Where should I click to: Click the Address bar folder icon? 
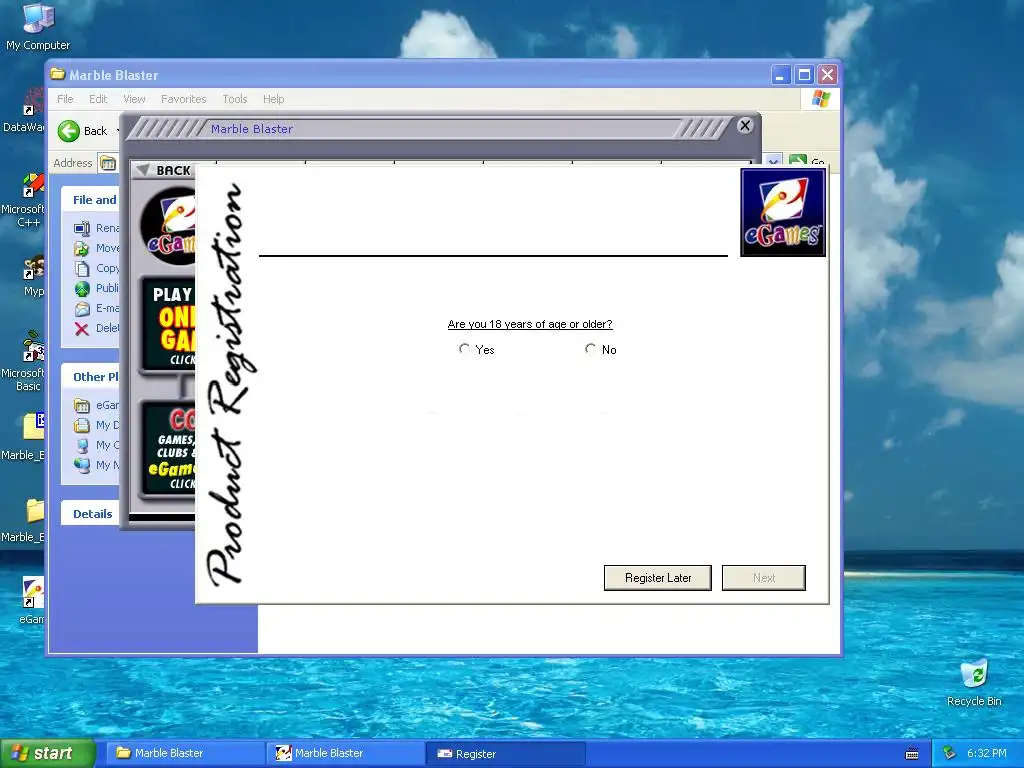tap(108, 163)
